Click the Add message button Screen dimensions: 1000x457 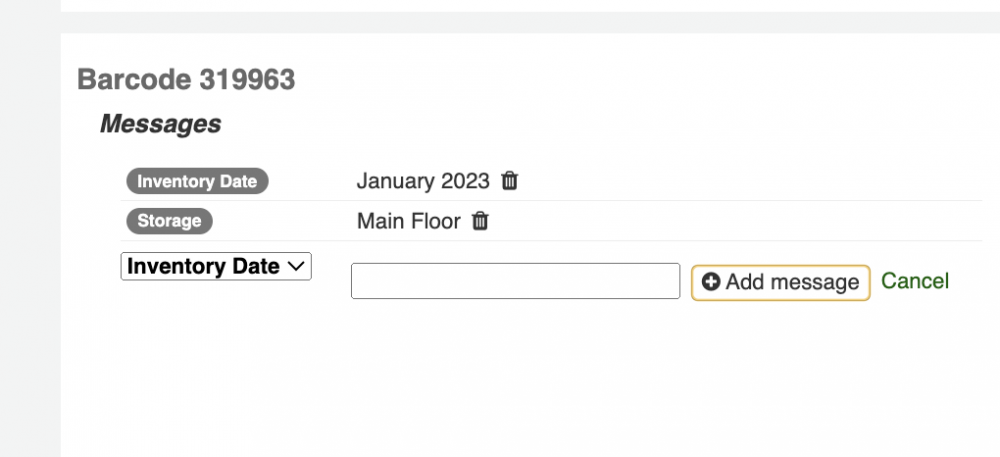[781, 282]
